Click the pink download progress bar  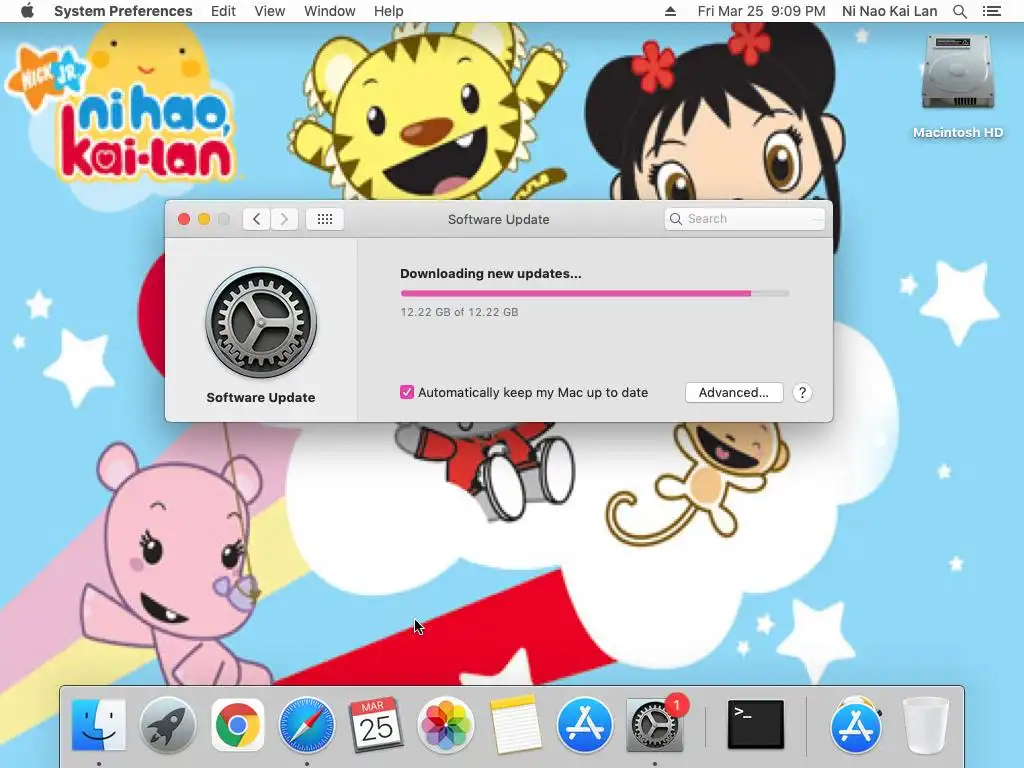[x=594, y=293]
